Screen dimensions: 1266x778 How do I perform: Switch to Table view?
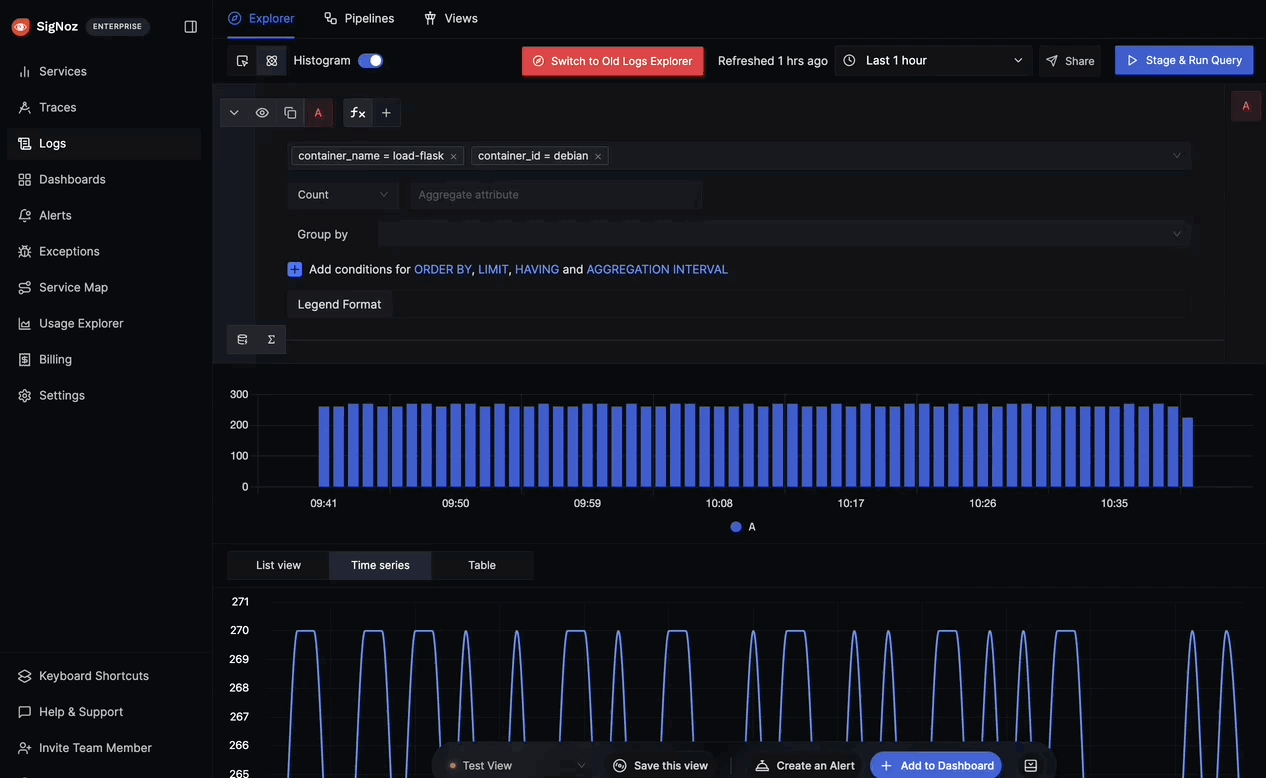(x=482, y=565)
